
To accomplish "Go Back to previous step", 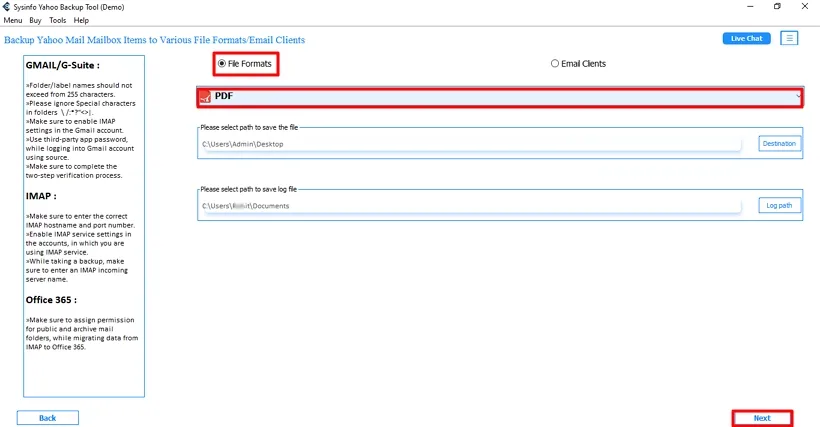I will 48,418.
